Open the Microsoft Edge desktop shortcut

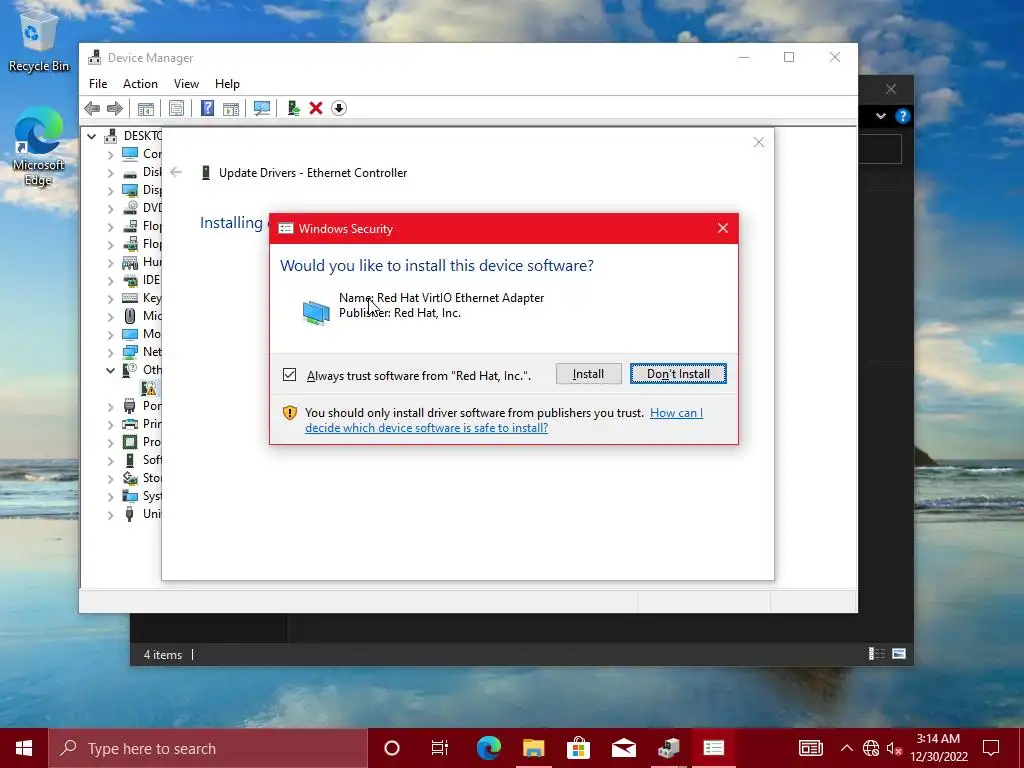click(39, 147)
